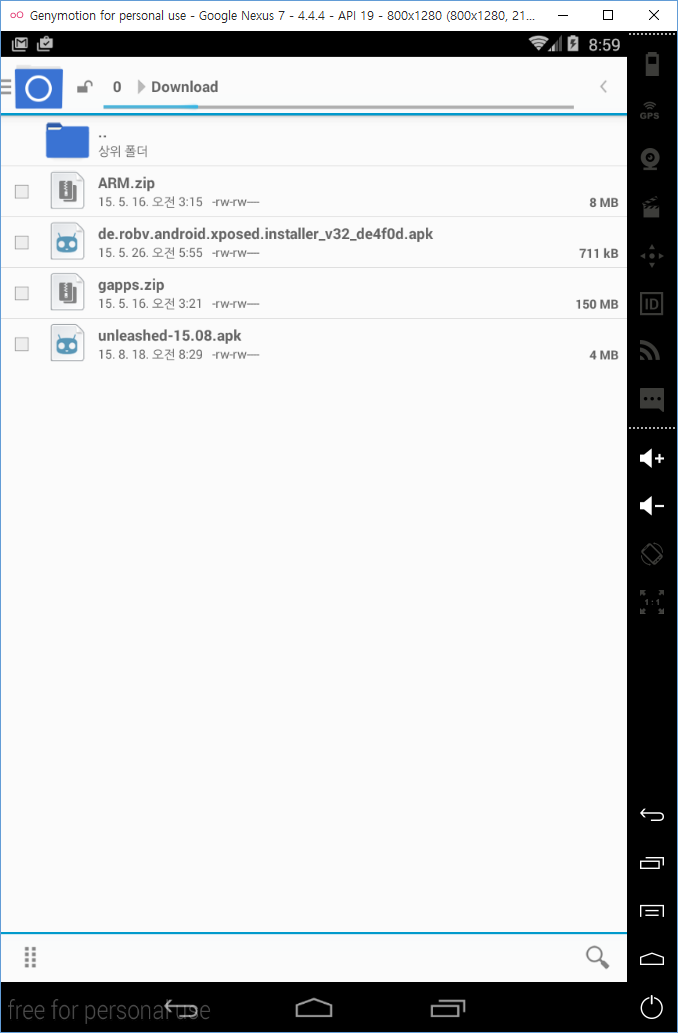
Task: Click Genymotion sidebar recent apps button
Action: pyautogui.click(x=652, y=863)
